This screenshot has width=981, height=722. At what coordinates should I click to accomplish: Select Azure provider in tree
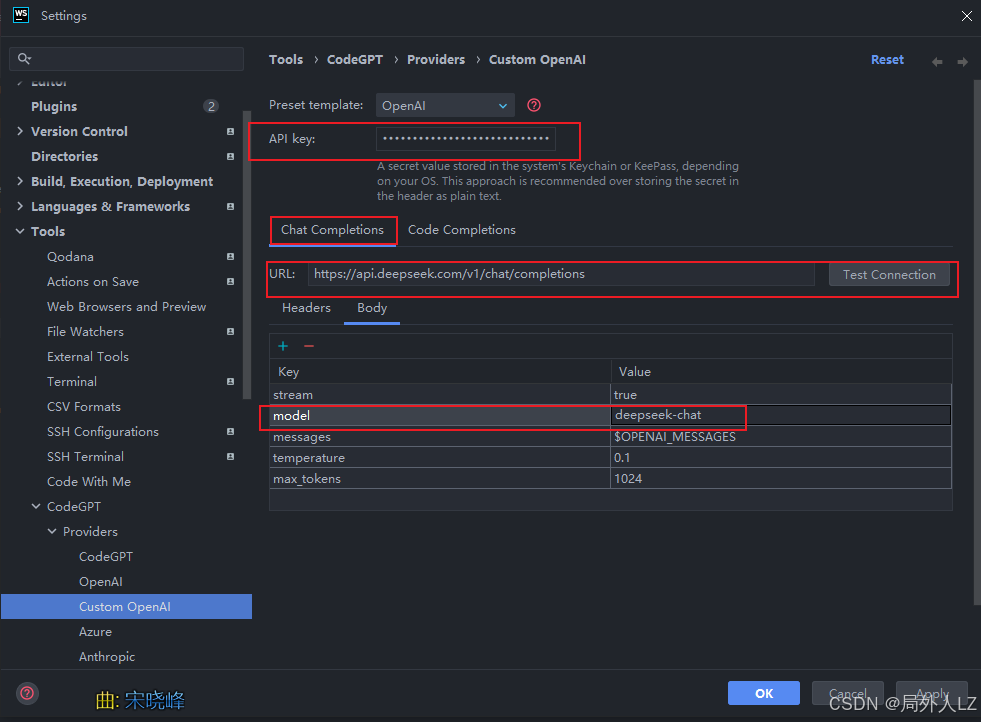click(x=95, y=632)
